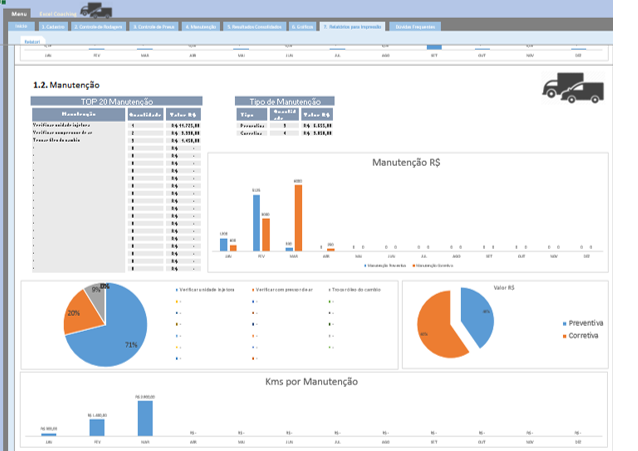638x451 pixels.
Task: Click Manutenção Preventiva legend entry under bar chart
Action: (385, 265)
